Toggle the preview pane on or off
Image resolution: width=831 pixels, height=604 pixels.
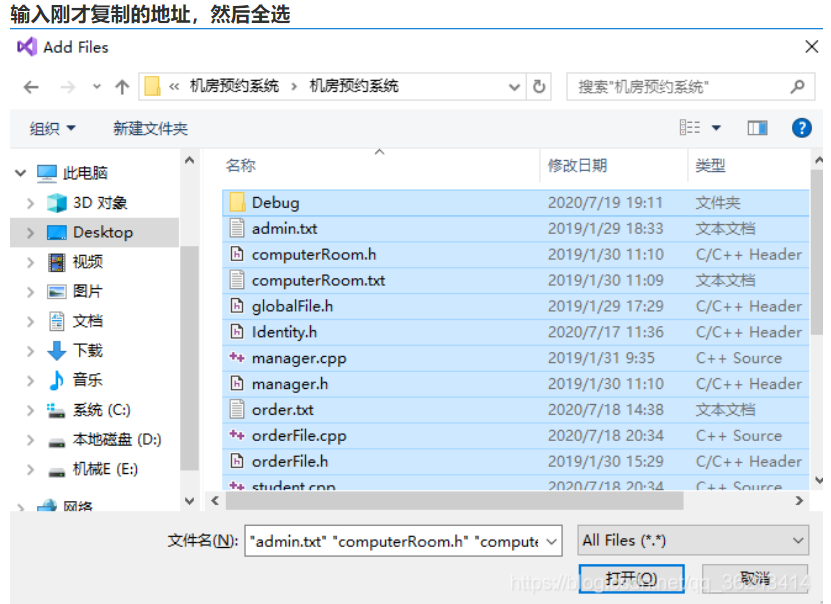(x=757, y=127)
